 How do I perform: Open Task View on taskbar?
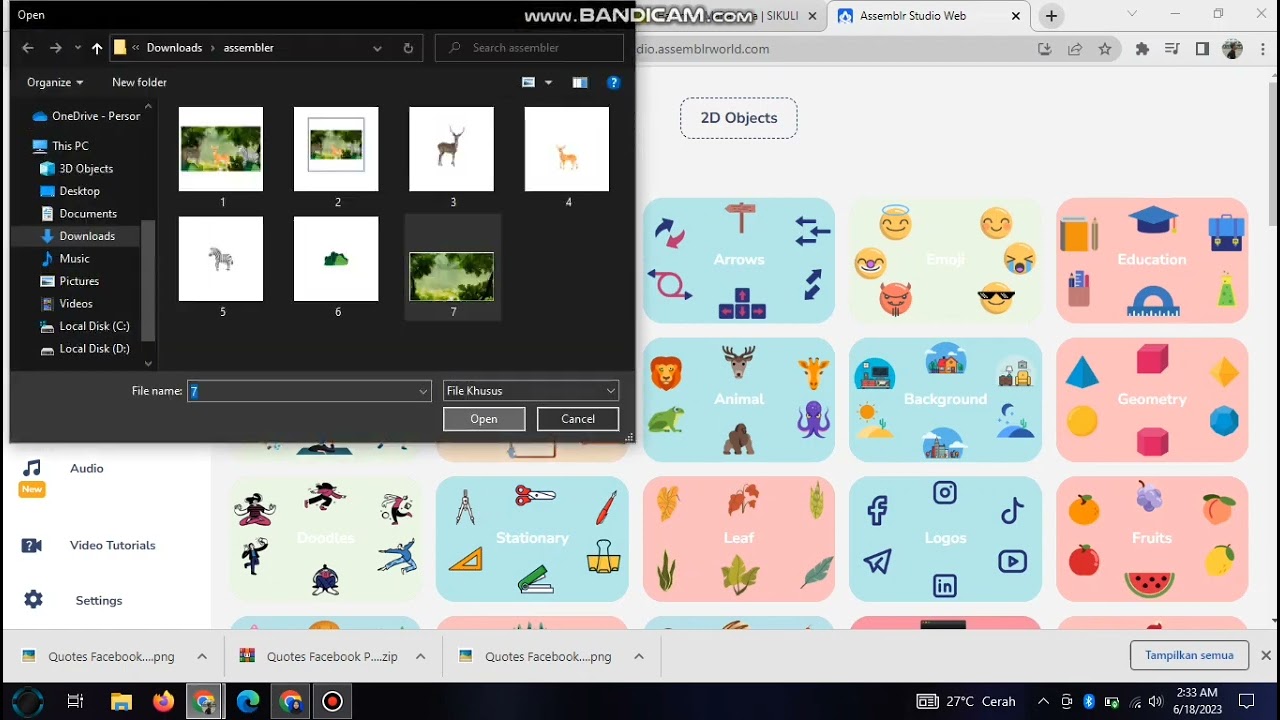pos(75,701)
